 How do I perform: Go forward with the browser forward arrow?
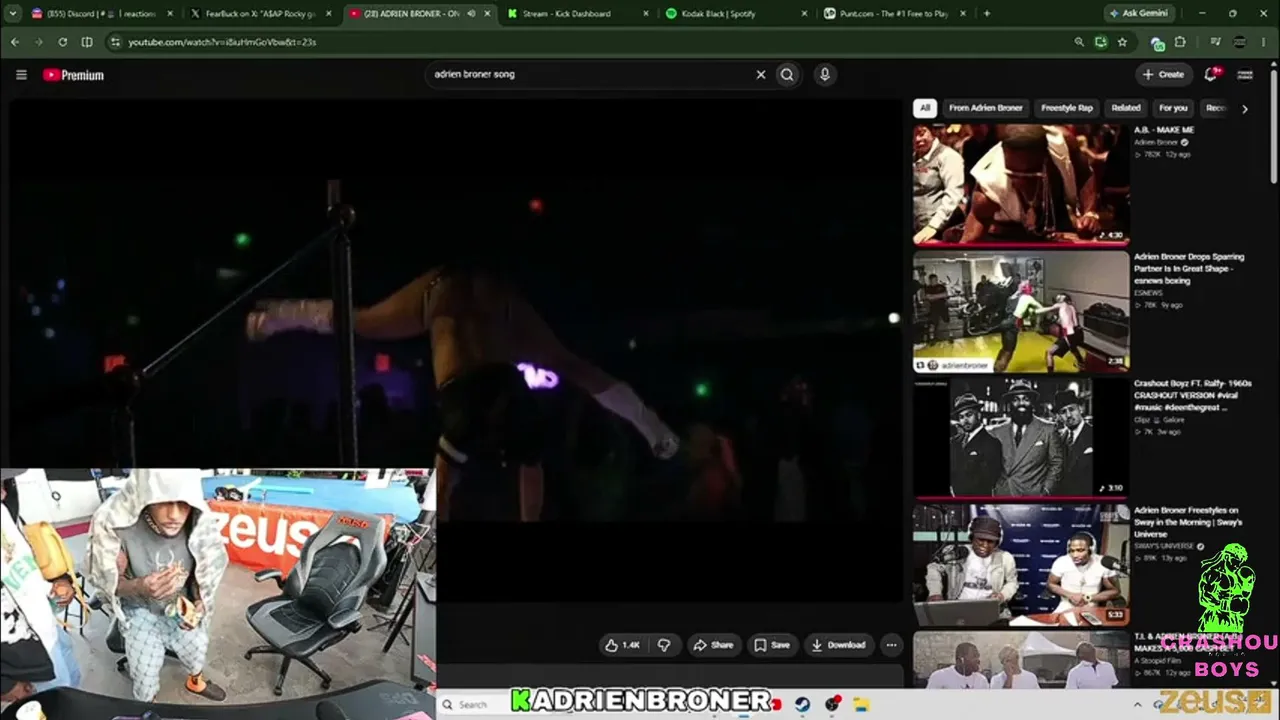[x=39, y=42]
